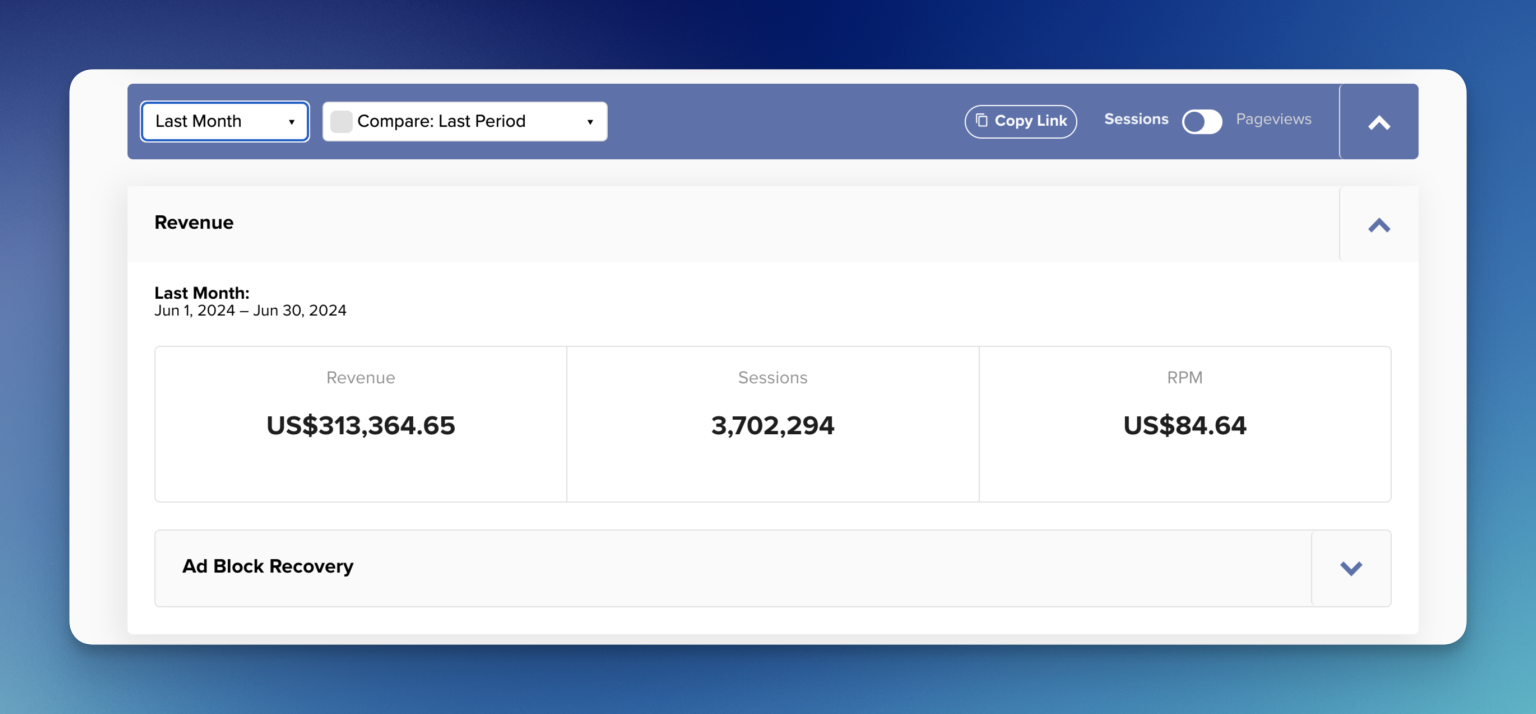Click the copy icon in Copy Link
1536x714 pixels.
click(982, 121)
